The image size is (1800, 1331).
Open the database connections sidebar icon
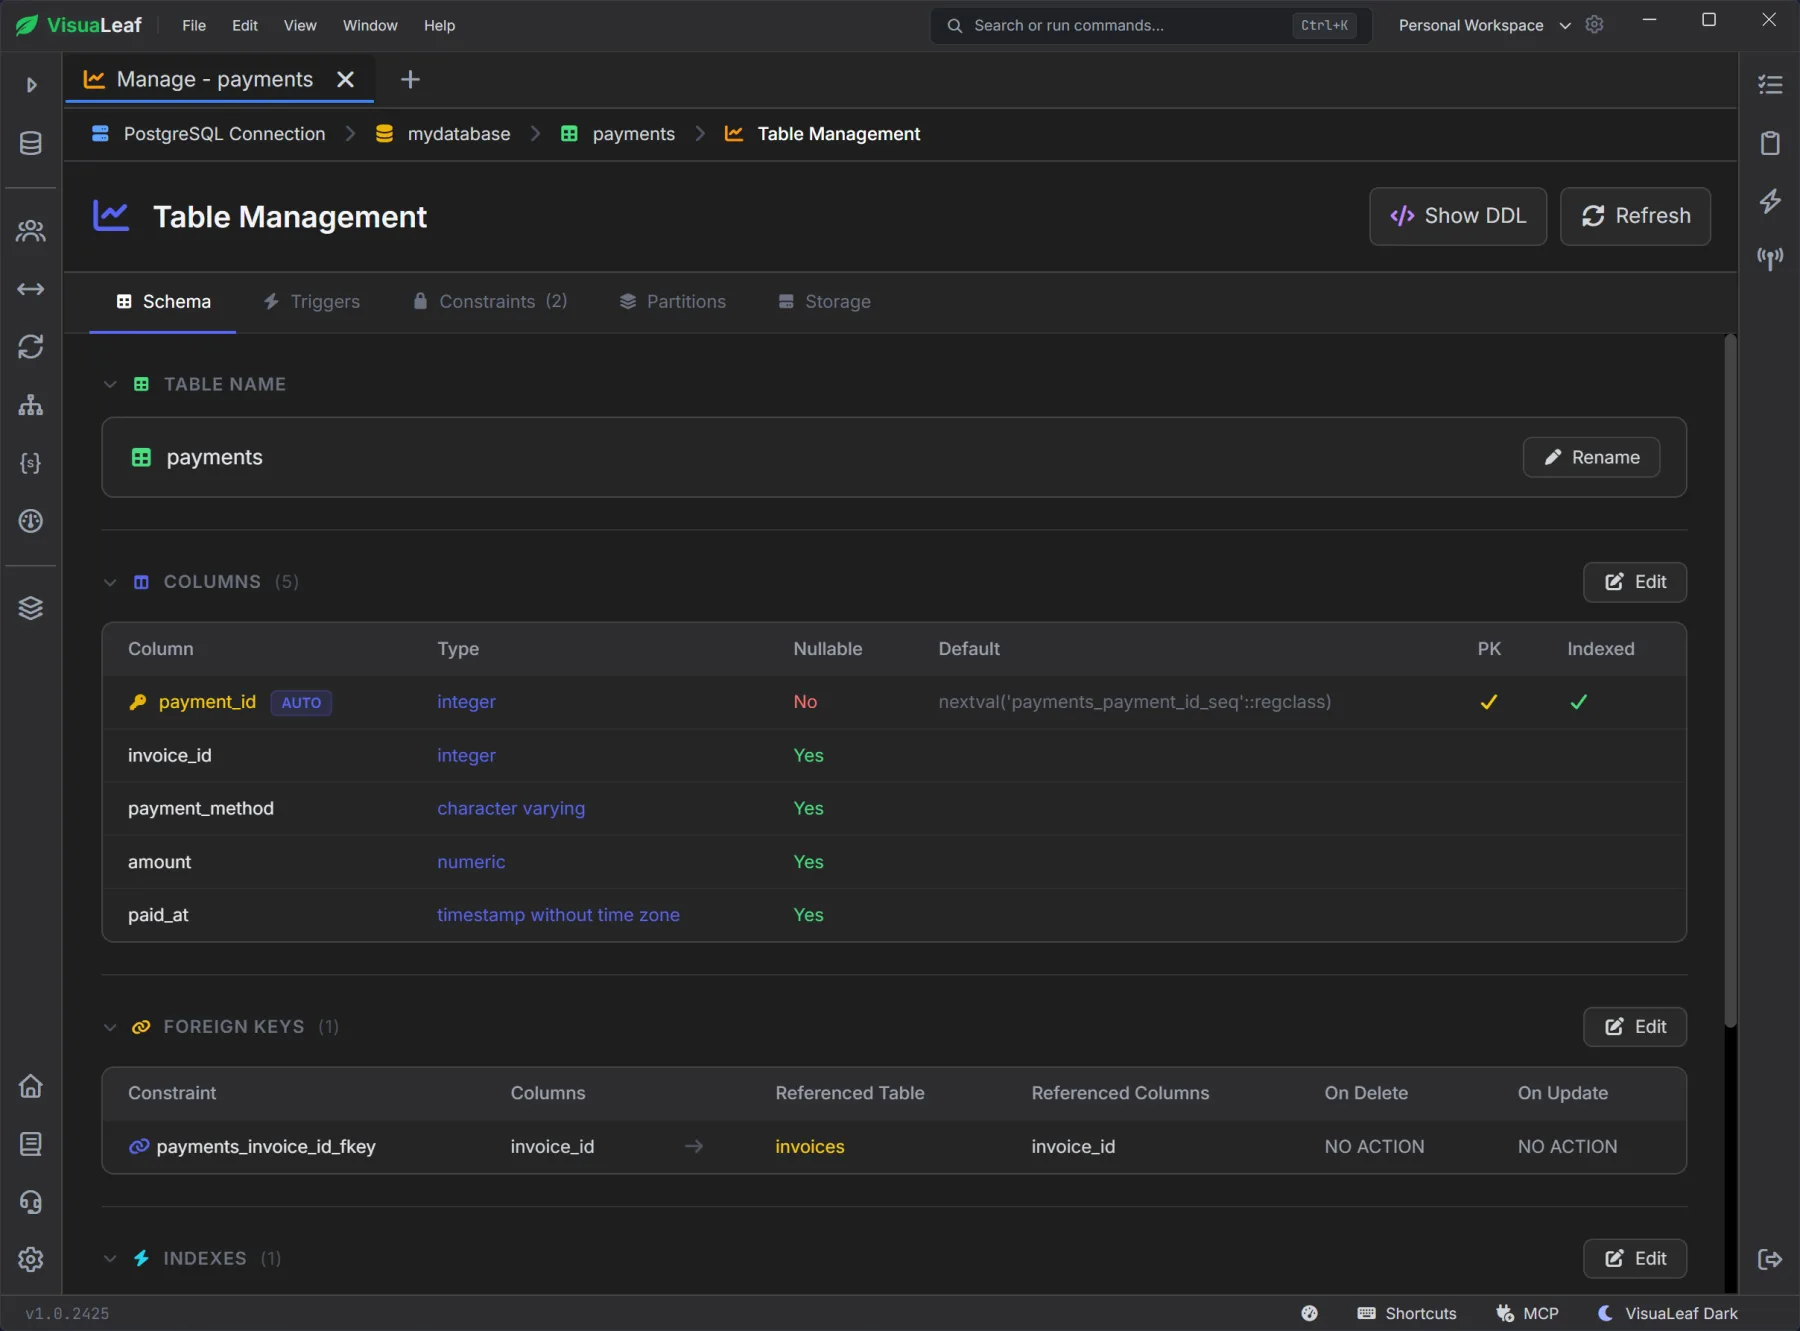pos(31,143)
